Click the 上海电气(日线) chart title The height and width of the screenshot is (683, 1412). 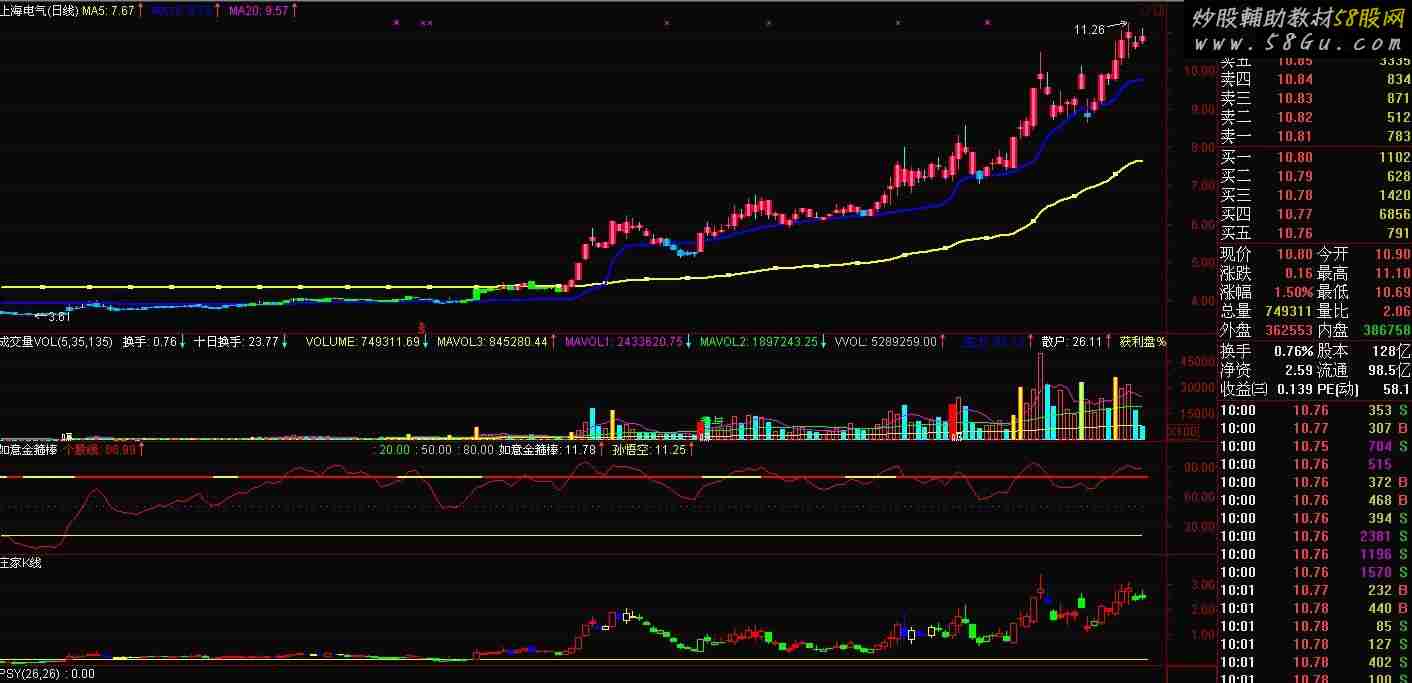point(40,10)
